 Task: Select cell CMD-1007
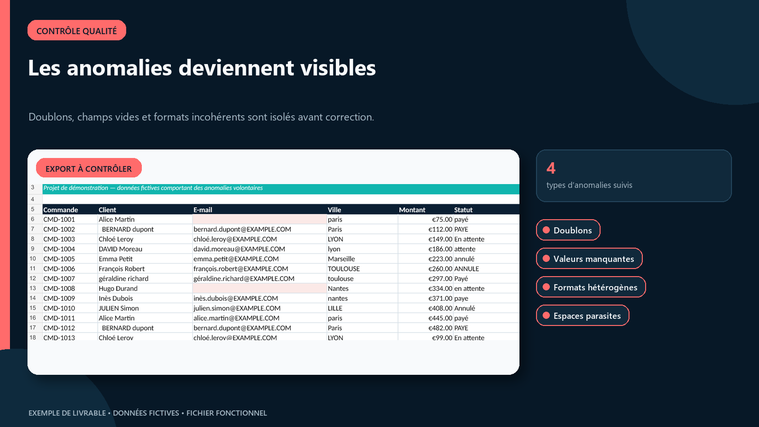(x=70, y=278)
